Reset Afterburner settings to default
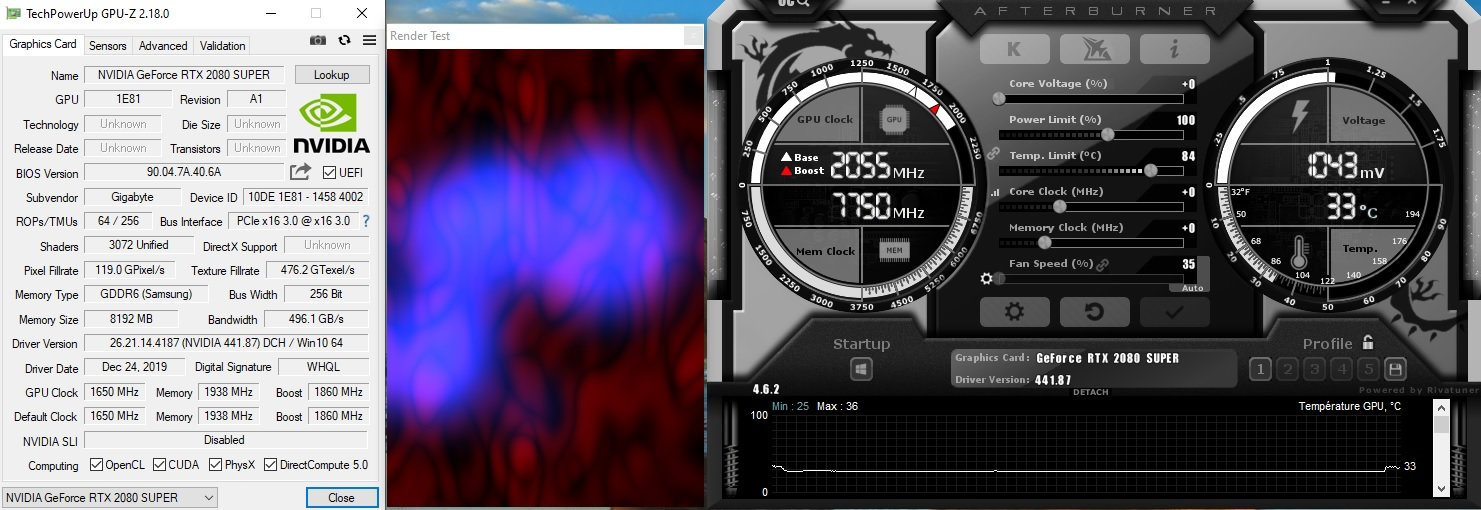Viewport: 1481px width, 510px height. 1094,312
